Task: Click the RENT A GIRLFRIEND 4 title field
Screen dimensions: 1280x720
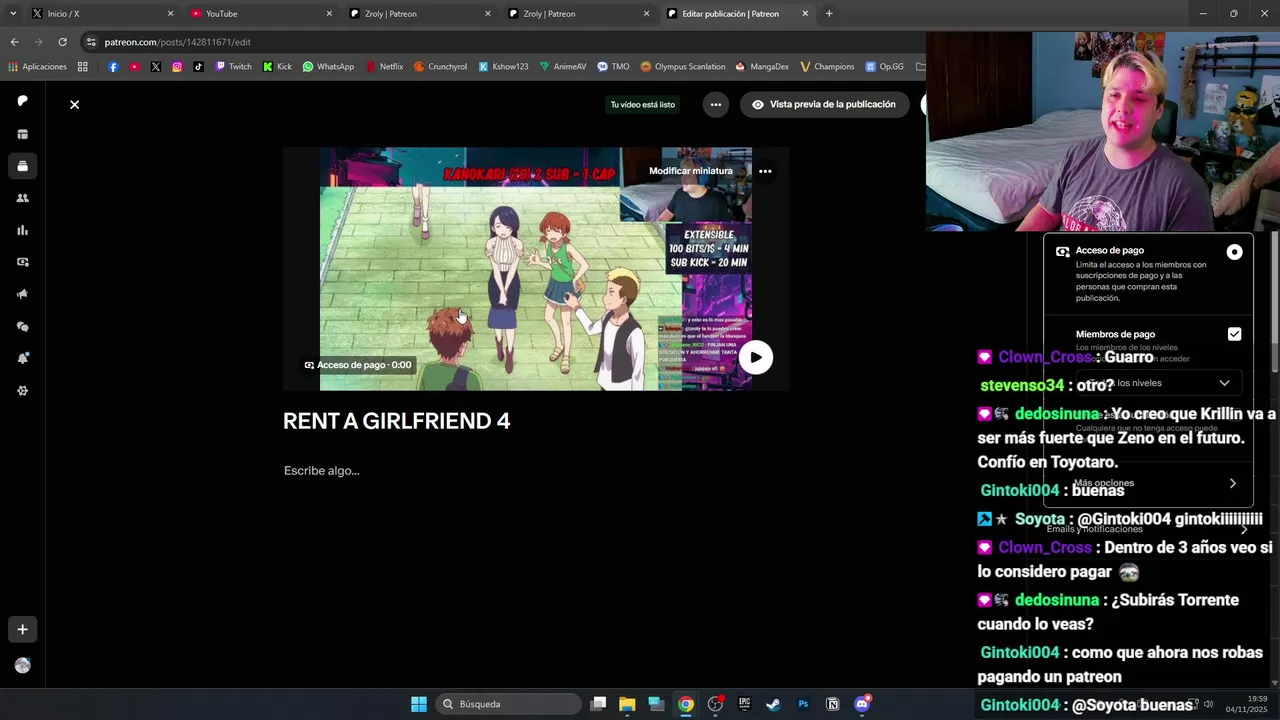Action: click(x=396, y=421)
